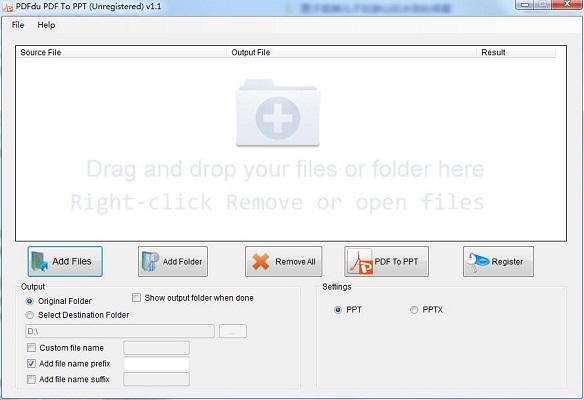Click the Register key icon
Viewport: 584px width, 400px height.
point(477,261)
